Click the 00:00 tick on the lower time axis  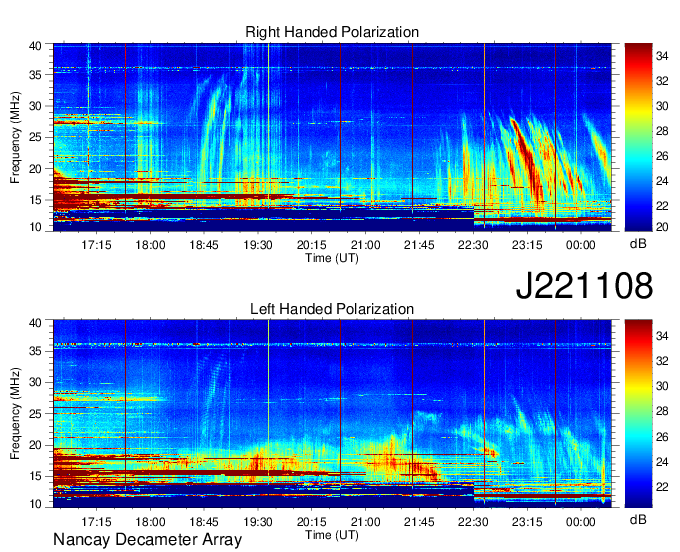[581, 521]
